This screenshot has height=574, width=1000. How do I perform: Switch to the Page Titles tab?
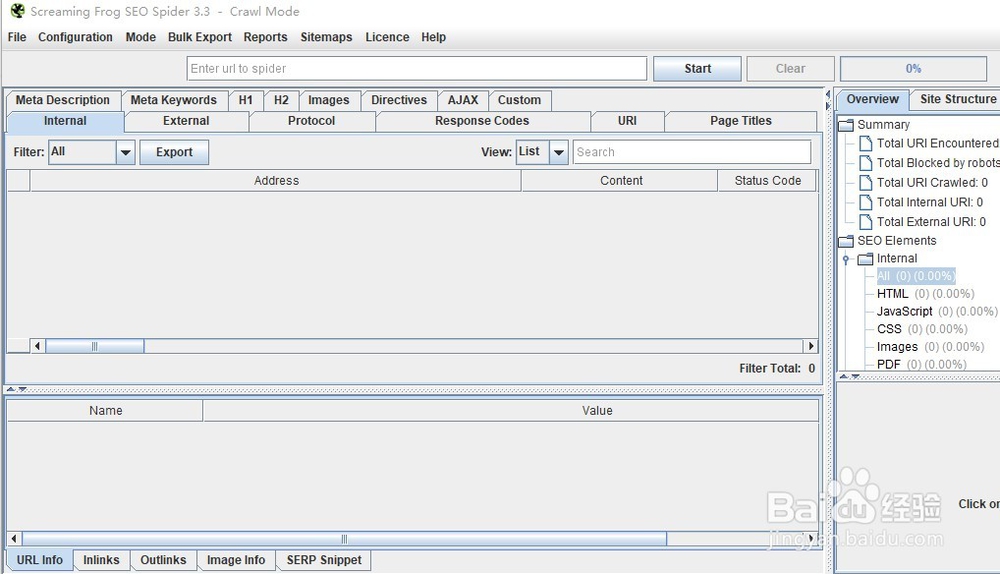741,121
